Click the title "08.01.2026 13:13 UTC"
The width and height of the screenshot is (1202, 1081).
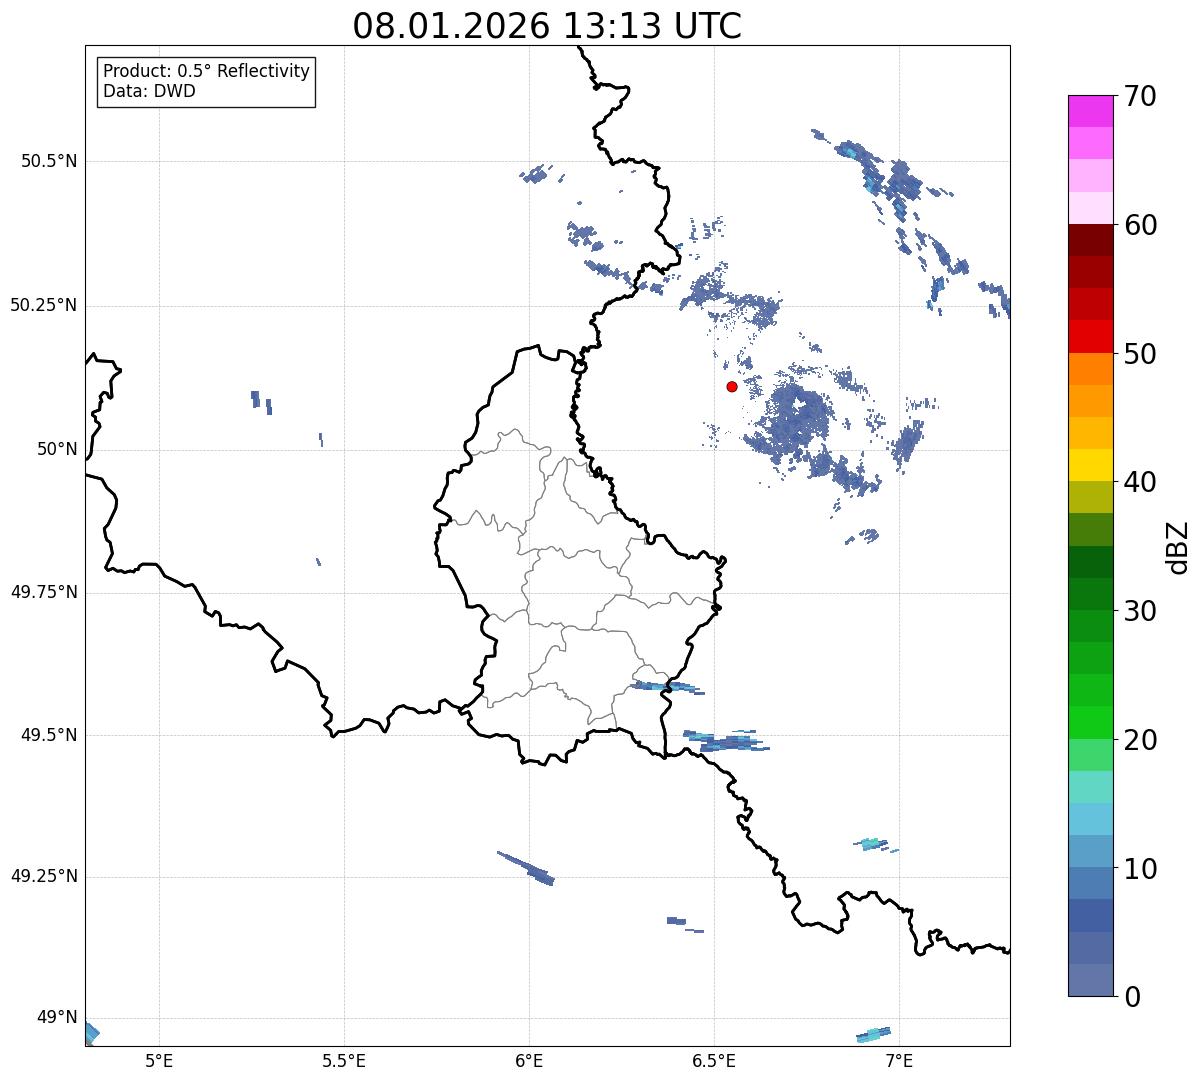click(547, 26)
